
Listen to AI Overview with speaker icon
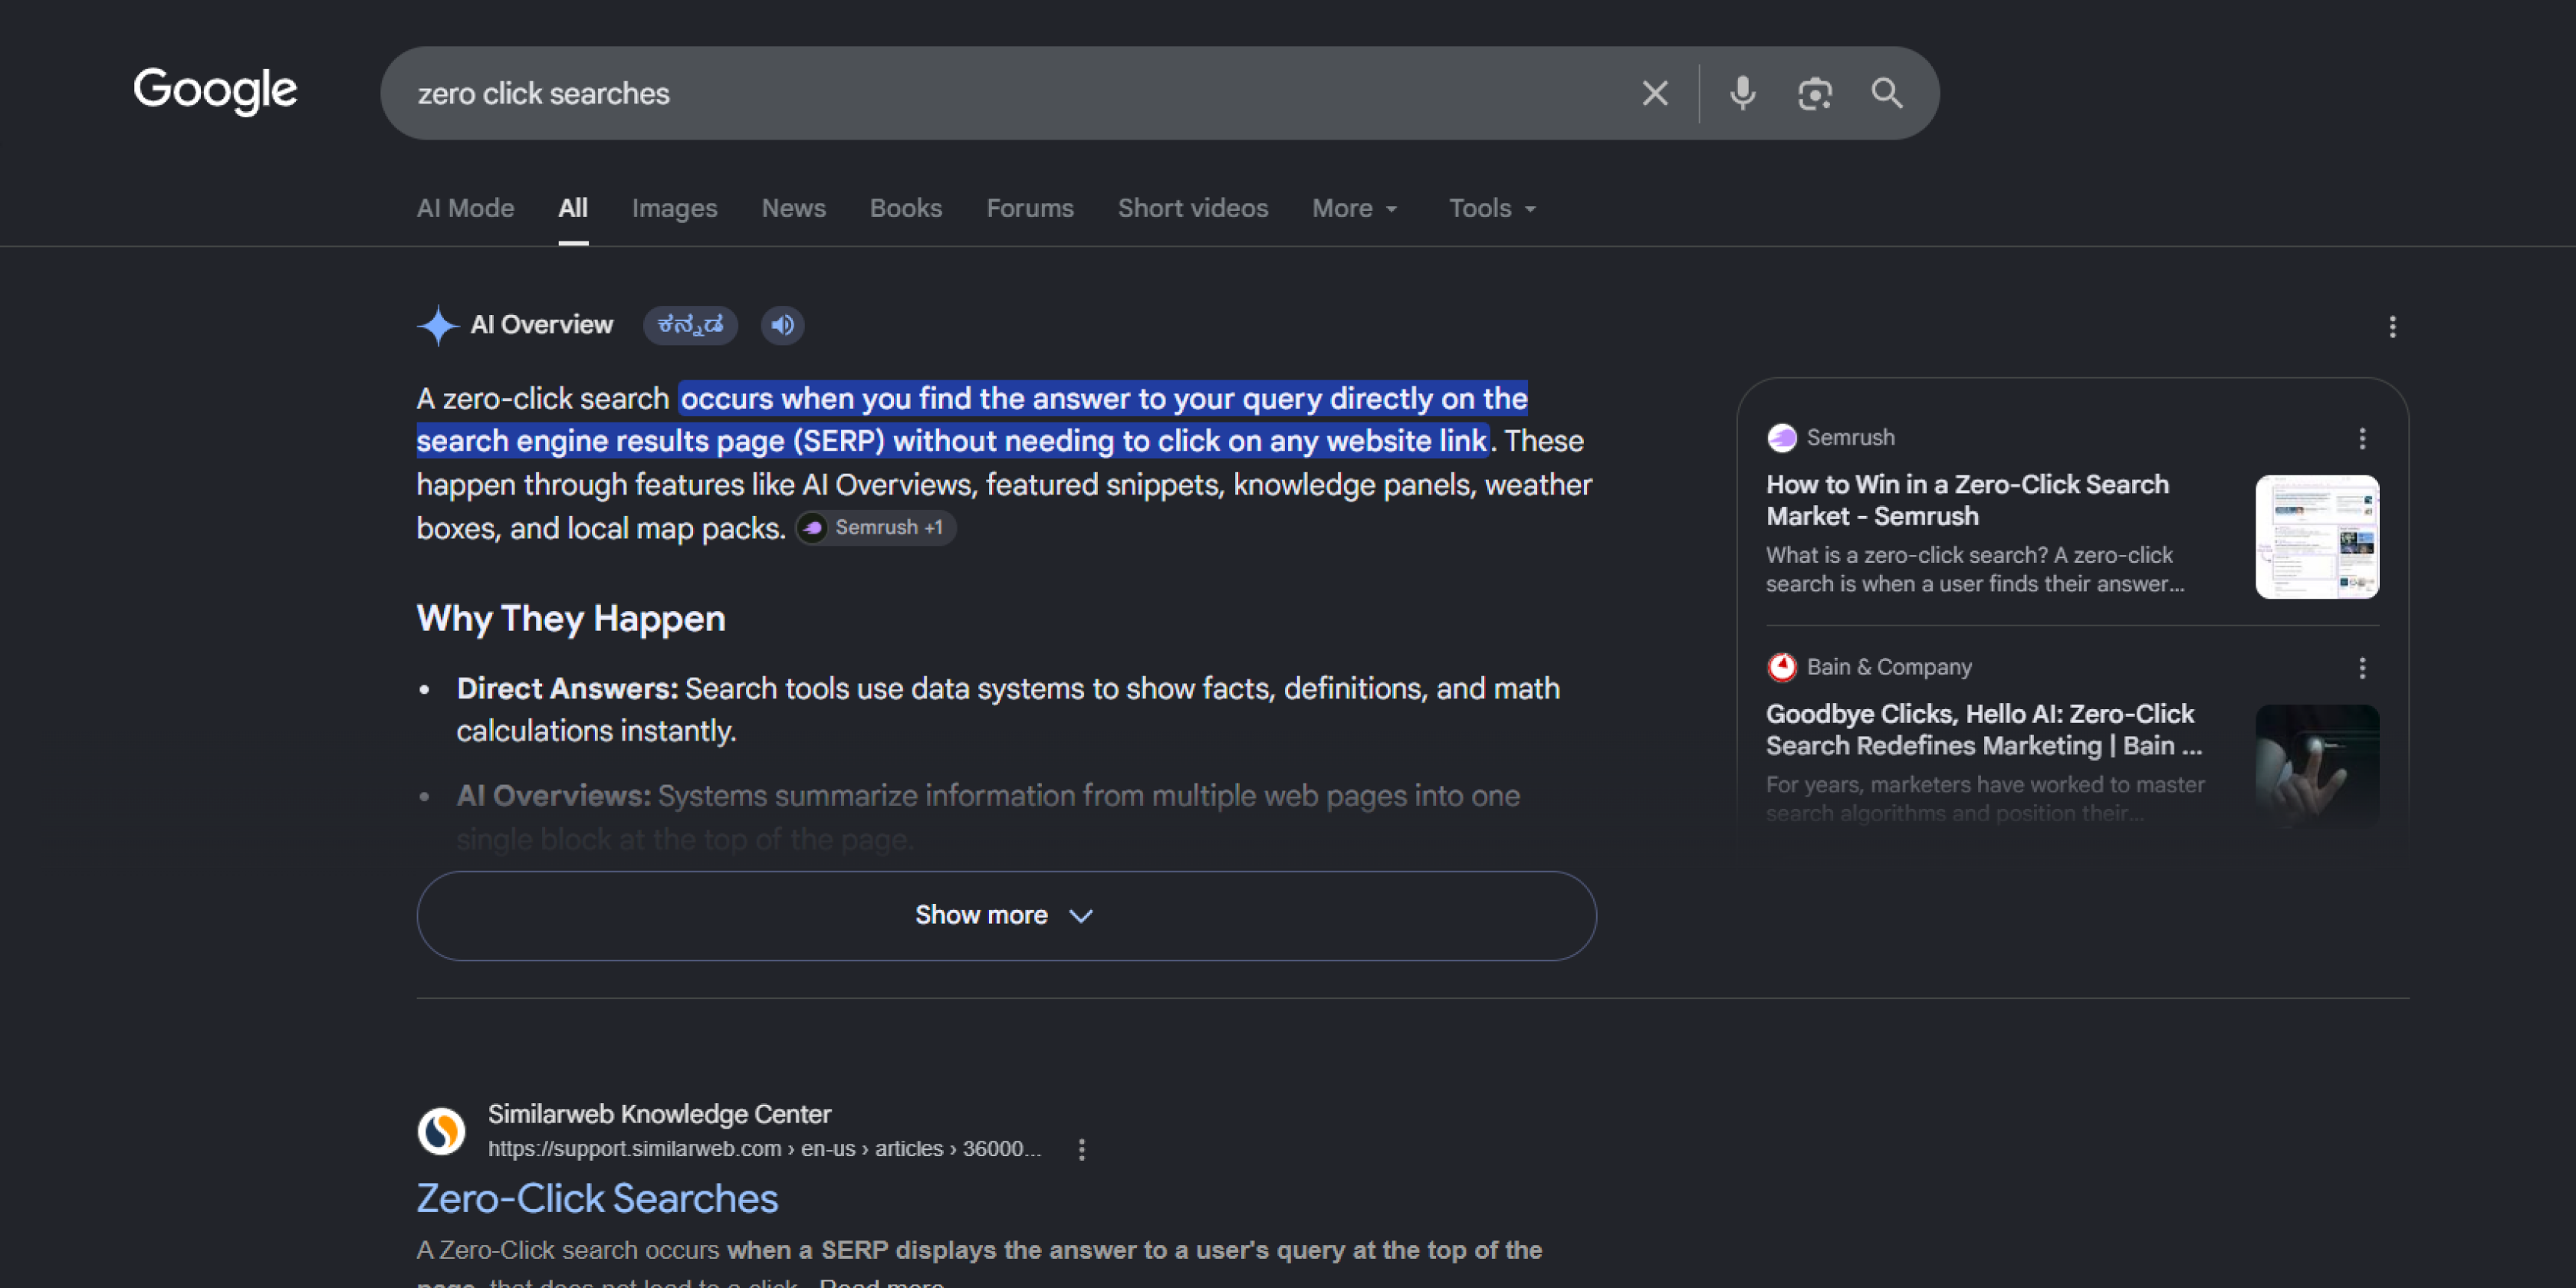[782, 325]
